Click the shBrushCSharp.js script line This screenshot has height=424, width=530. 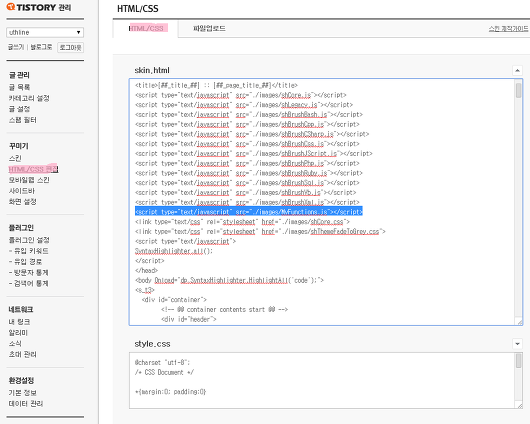click(x=252, y=134)
